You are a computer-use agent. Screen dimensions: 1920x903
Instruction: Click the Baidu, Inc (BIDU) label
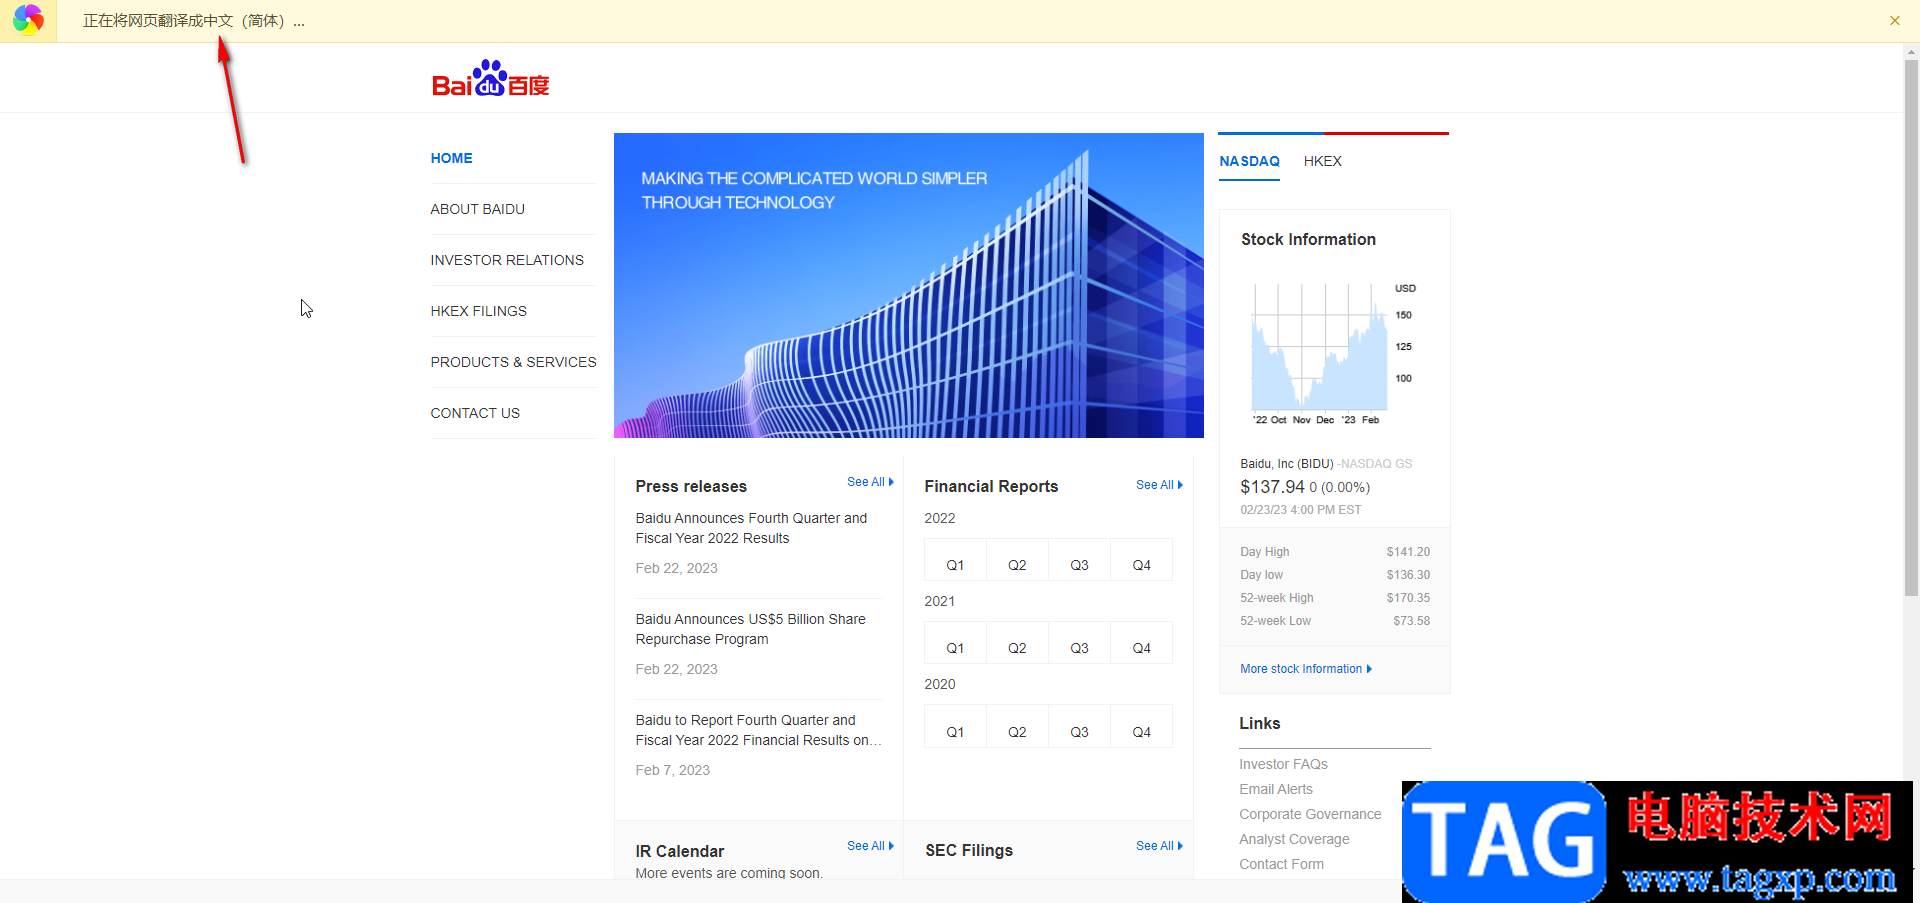click(1287, 464)
